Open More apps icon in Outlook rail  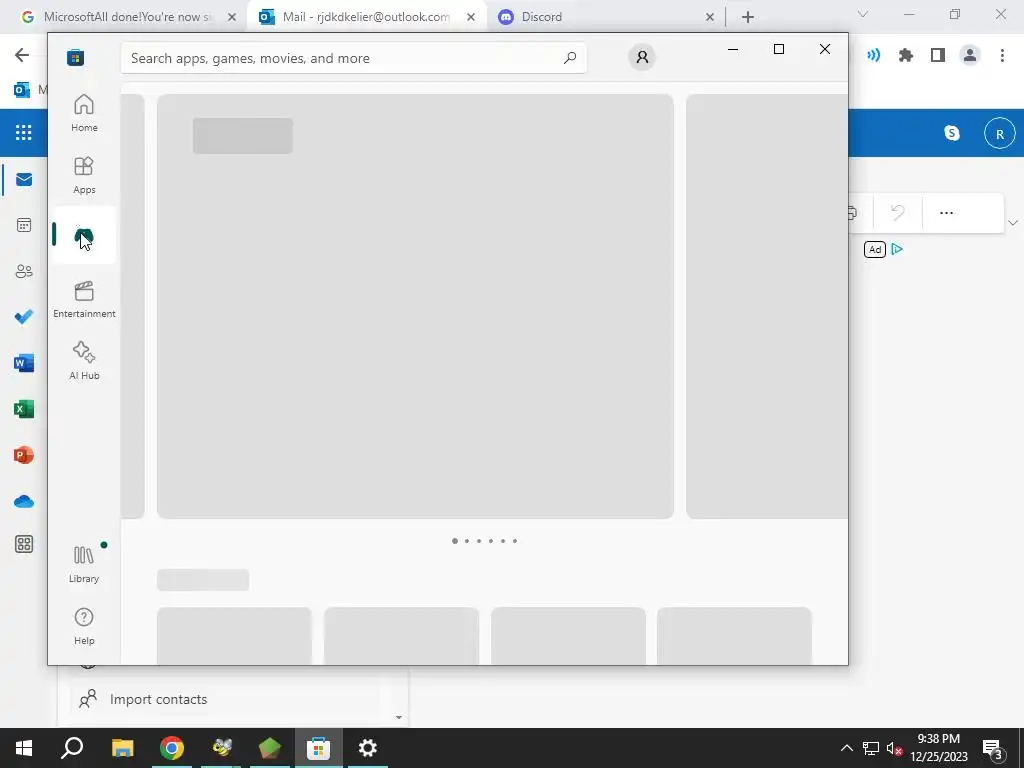tap(24, 544)
